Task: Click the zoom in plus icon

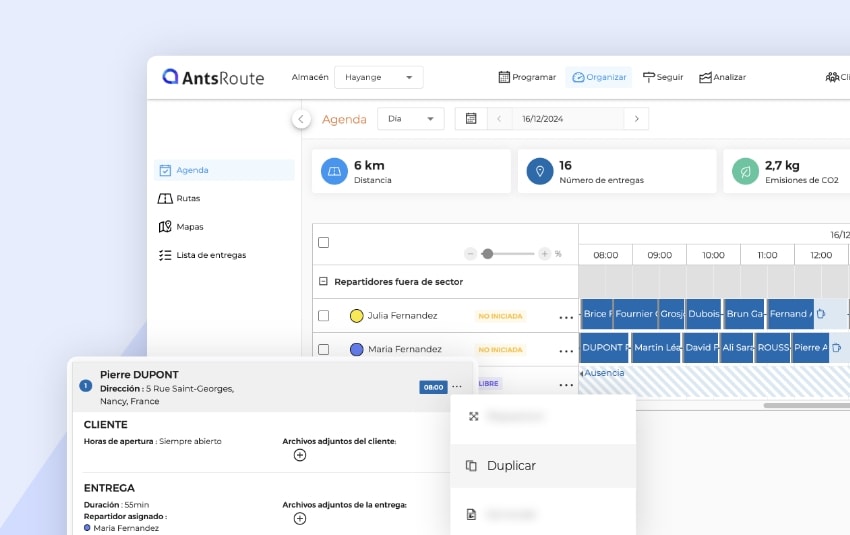Action: [544, 254]
